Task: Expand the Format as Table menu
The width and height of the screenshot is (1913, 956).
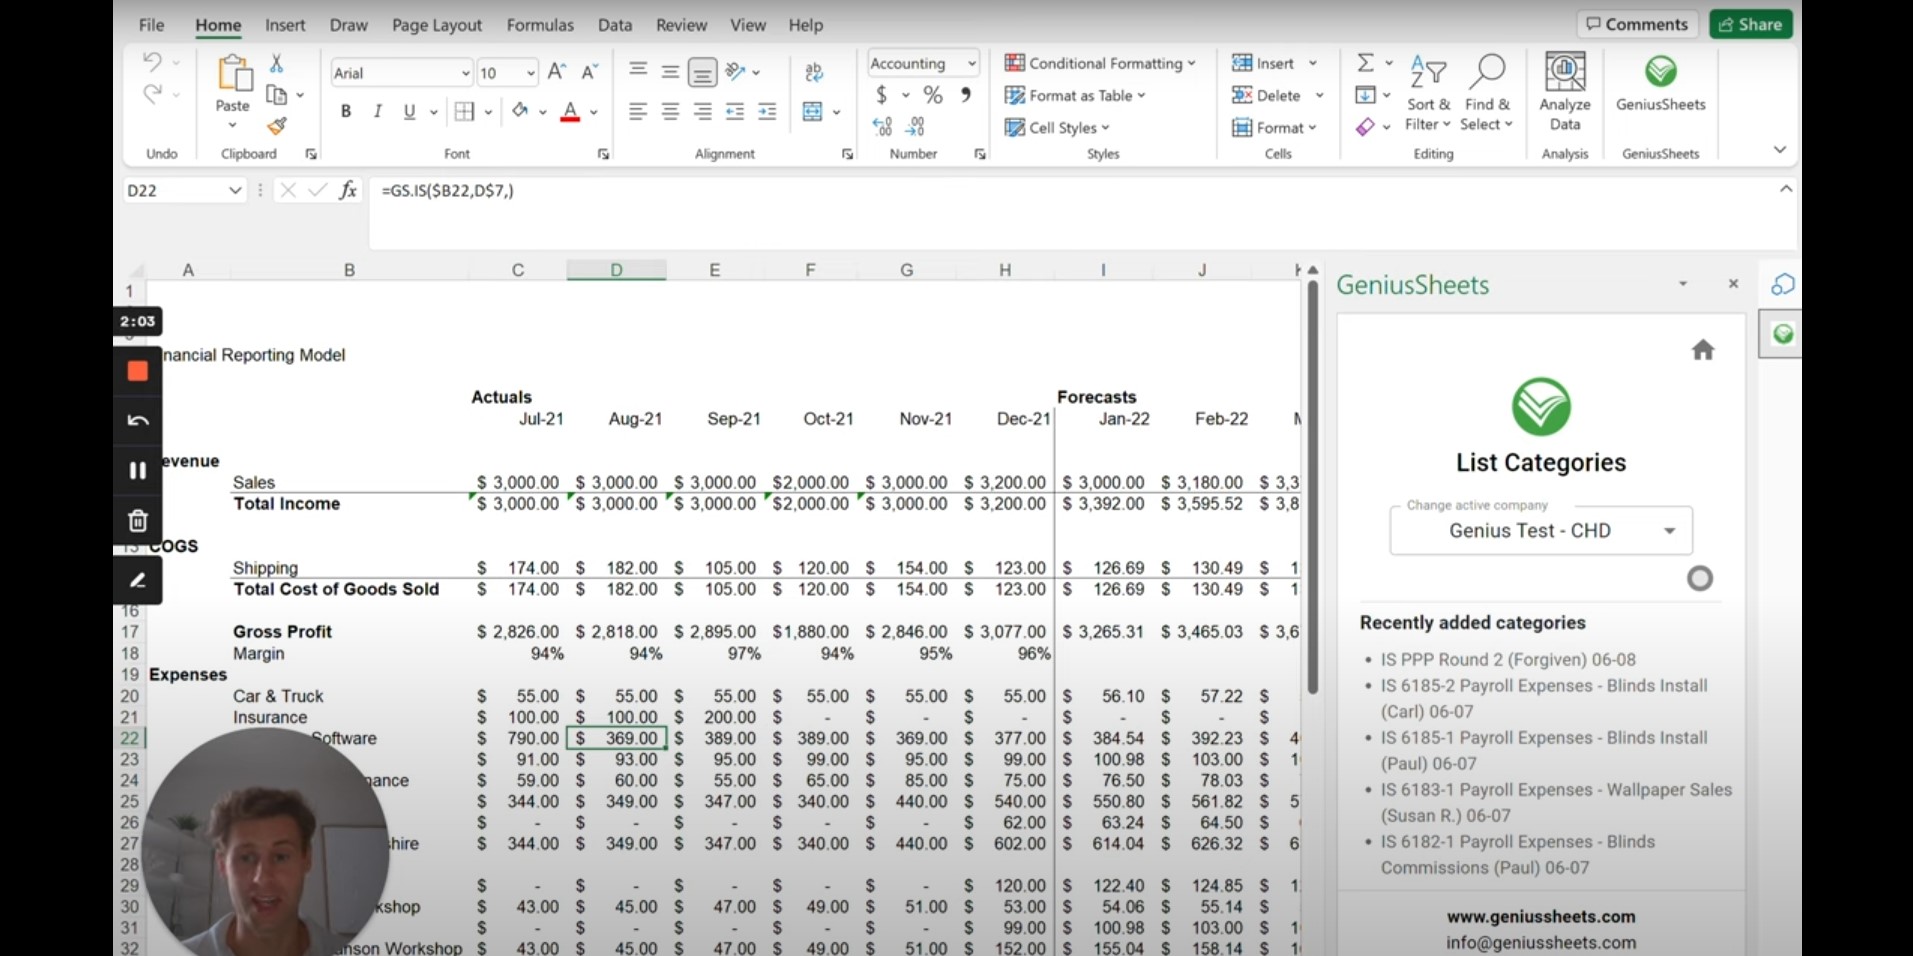Action: 1075,95
